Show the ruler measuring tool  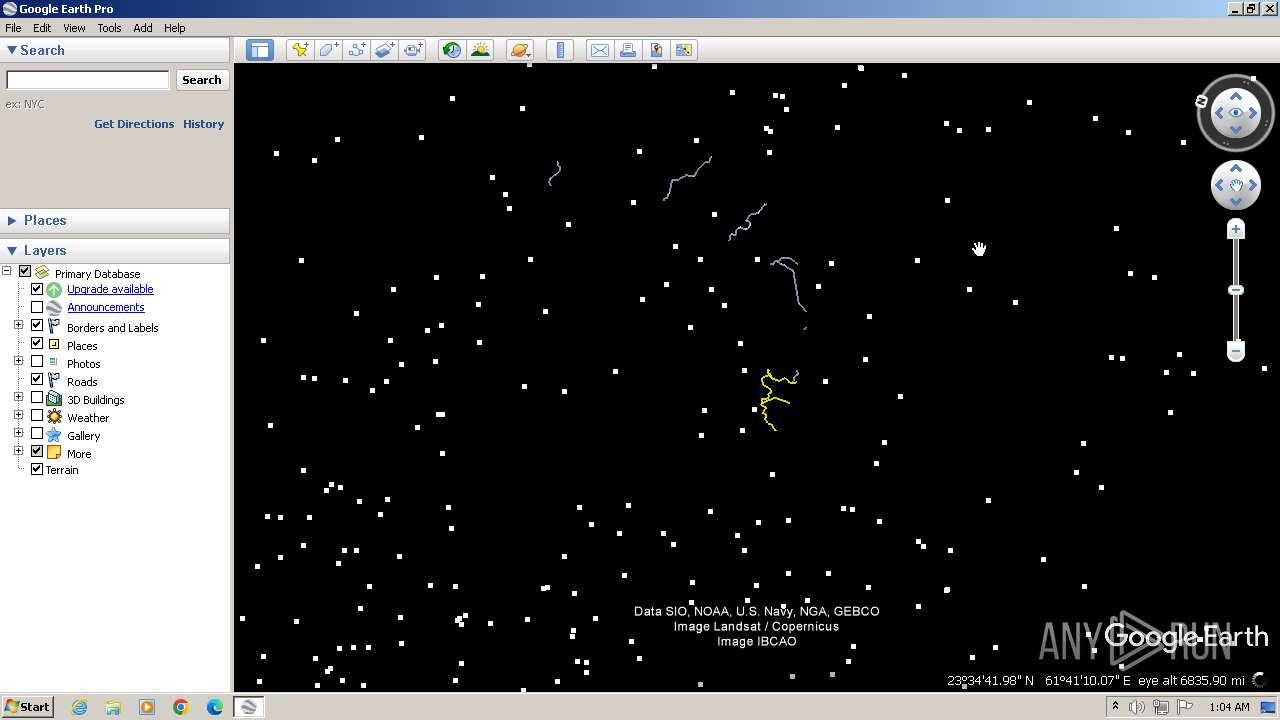pos(560,50)
